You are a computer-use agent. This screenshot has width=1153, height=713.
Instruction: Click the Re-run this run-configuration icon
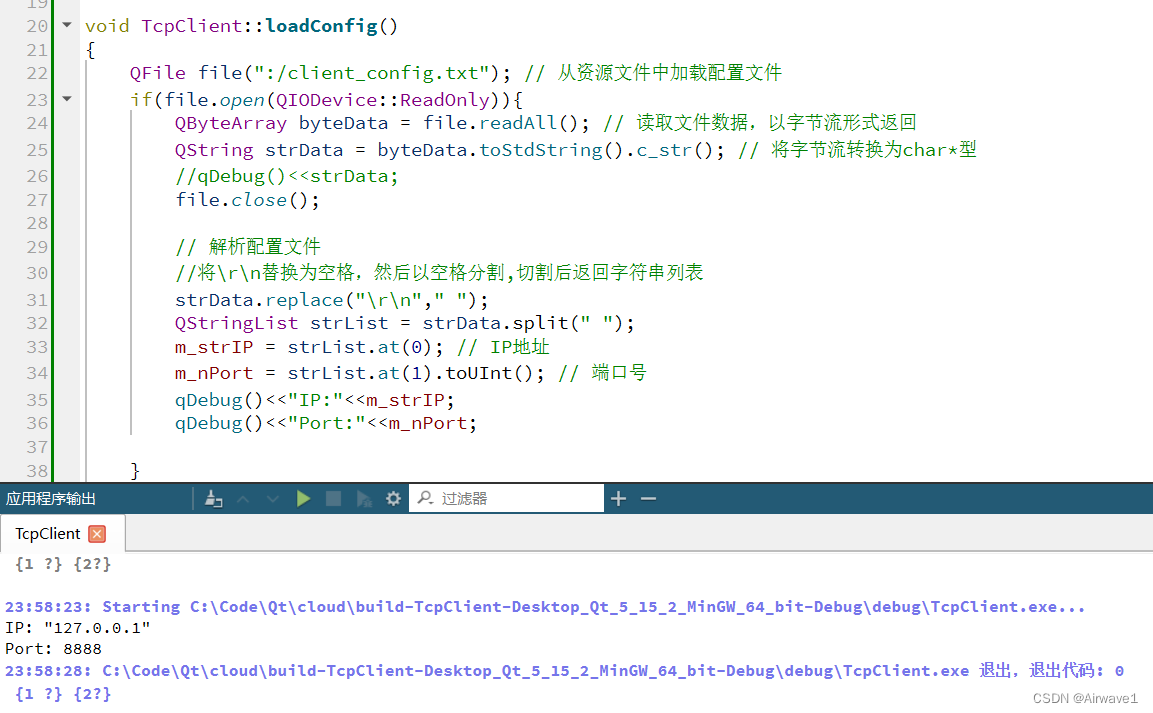point(363,497)
